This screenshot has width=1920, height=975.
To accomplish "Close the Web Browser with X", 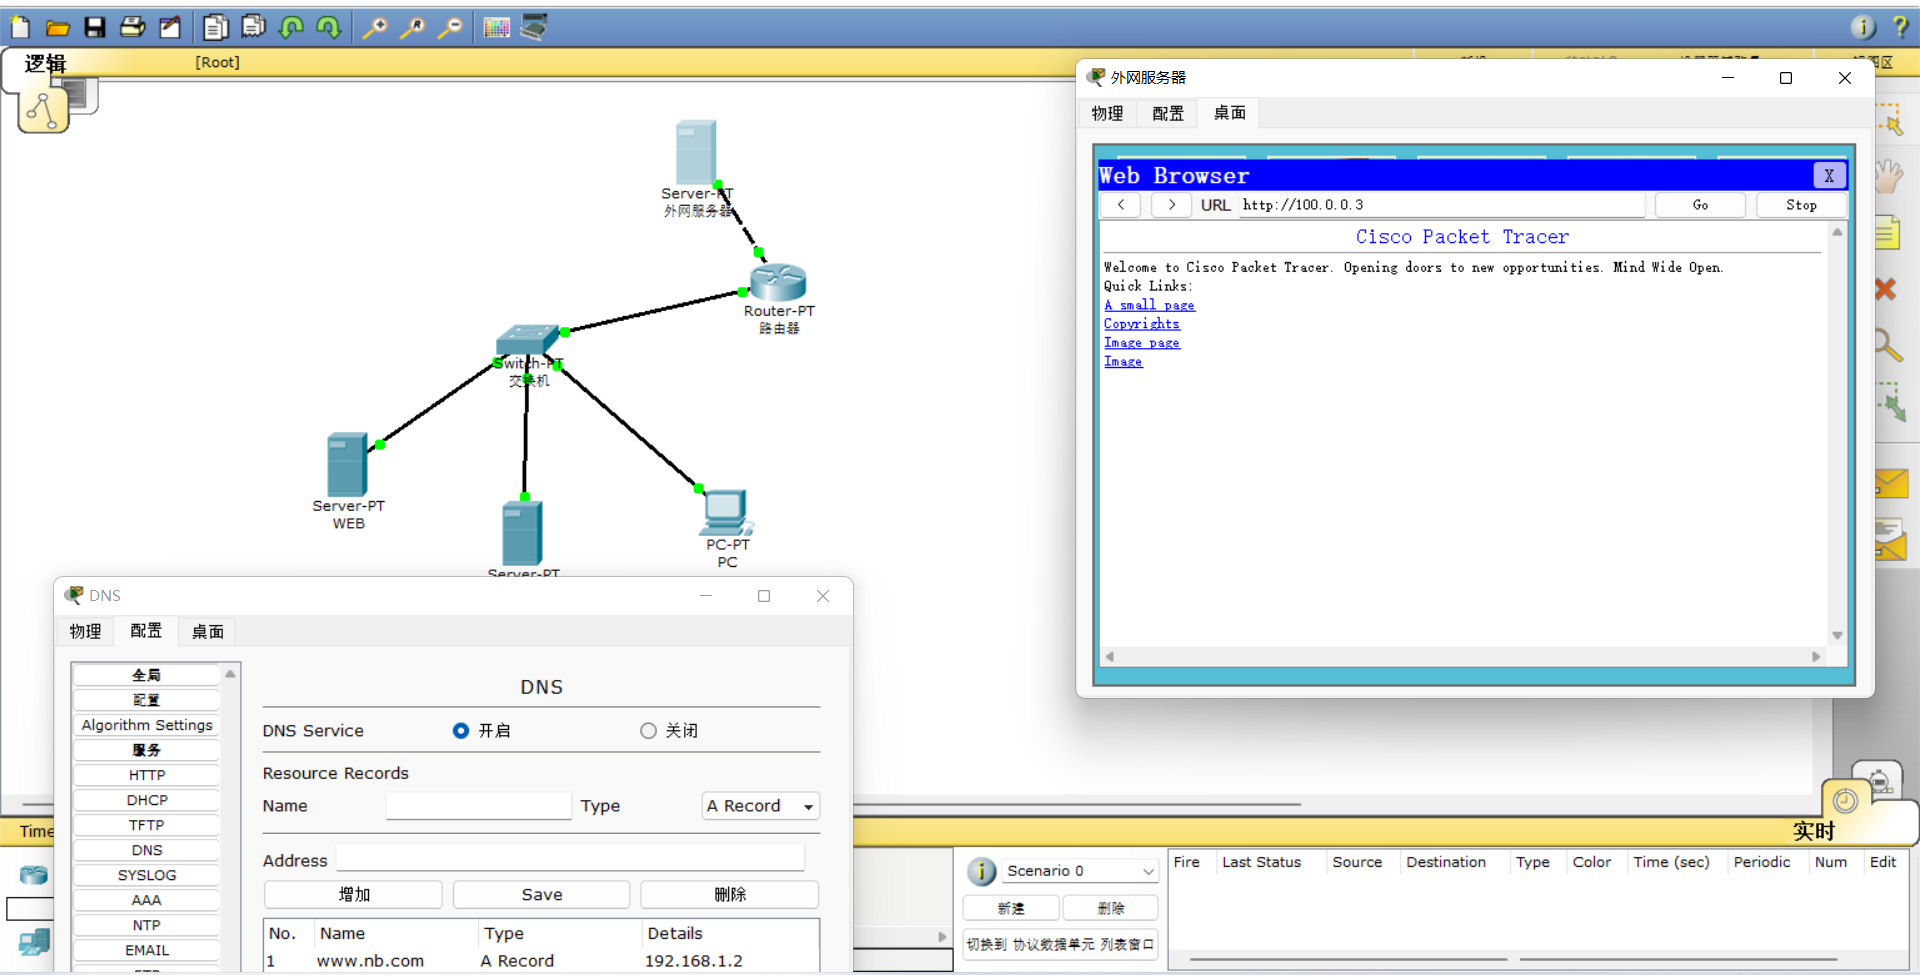I will [1829, 176].
